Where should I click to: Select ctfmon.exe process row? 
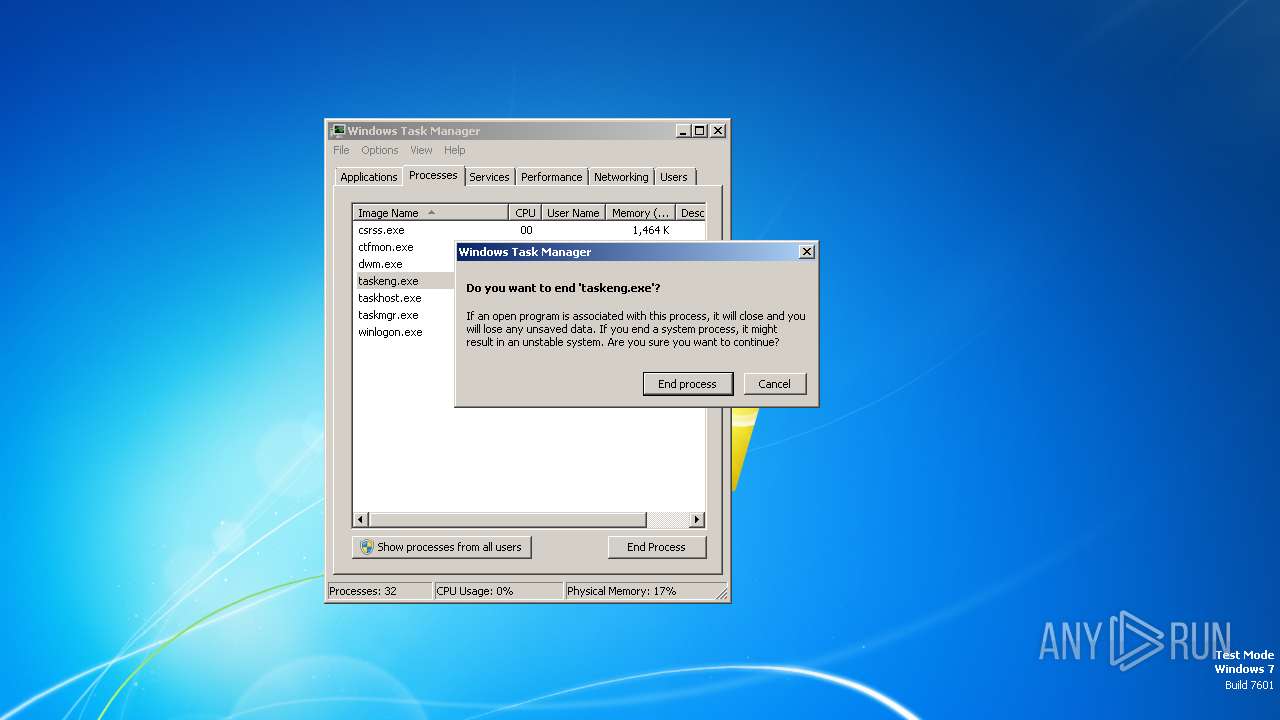click(x=404, y=247)
